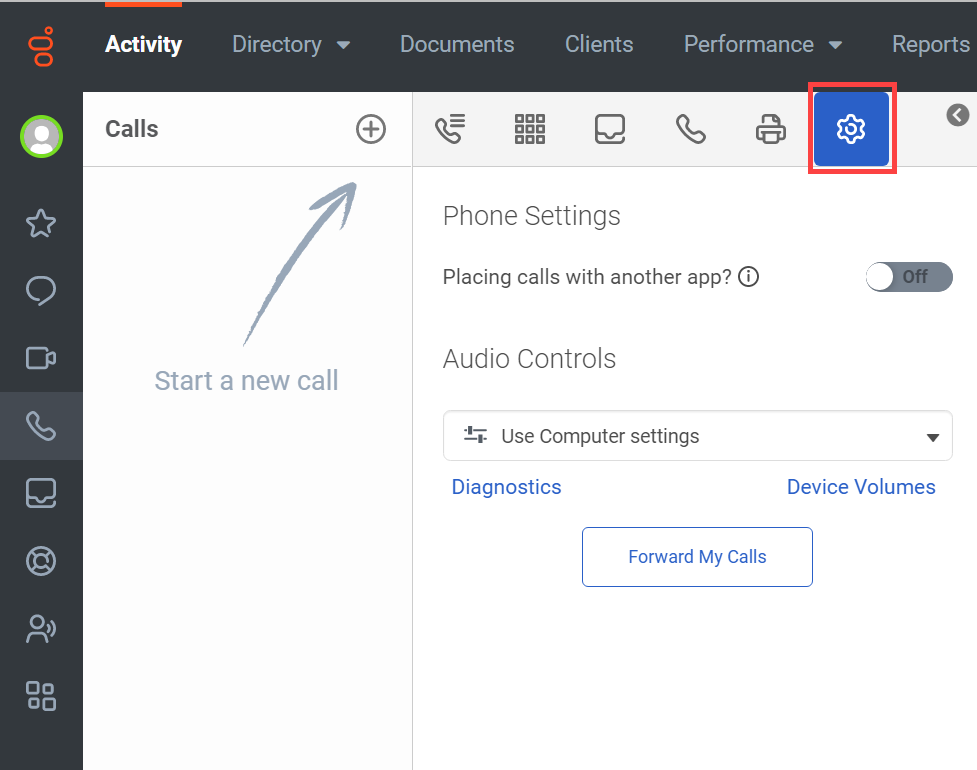
Task: Click the plus icon to start new call
Action: click(x=371, y=129)
